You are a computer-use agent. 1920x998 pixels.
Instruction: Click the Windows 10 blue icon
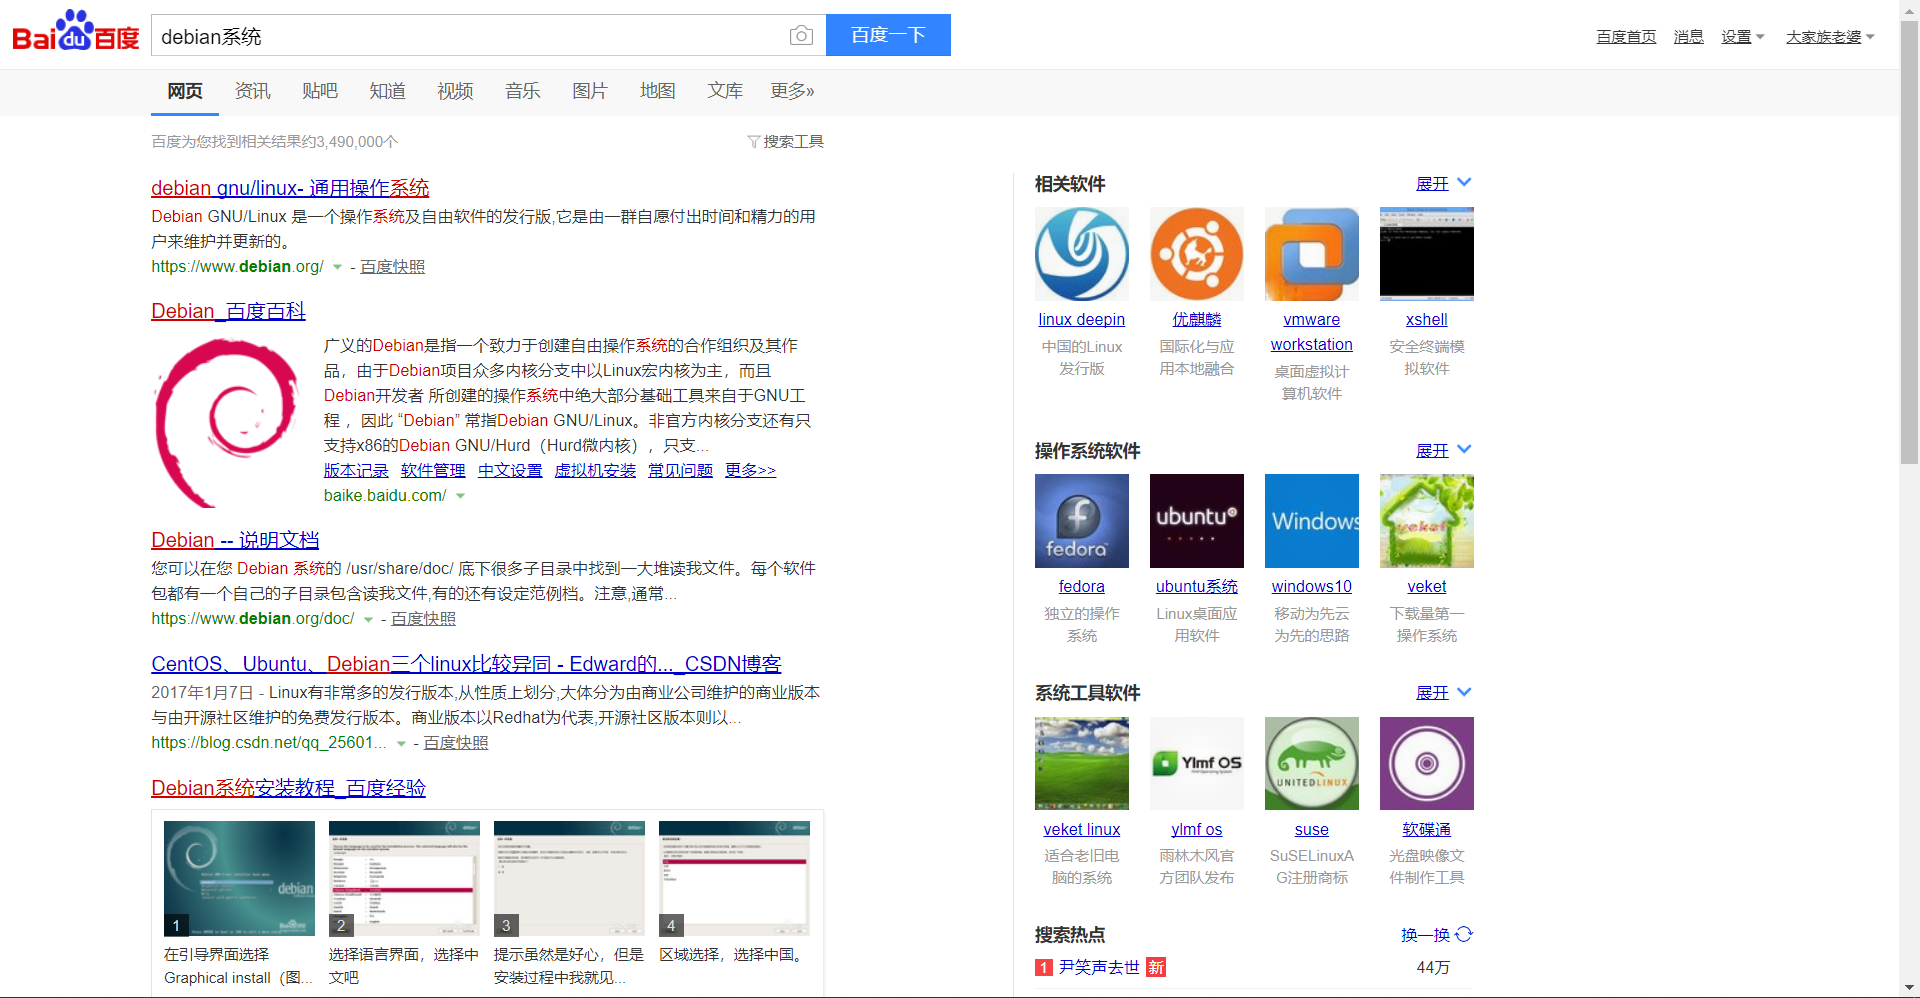point(1312,521)
